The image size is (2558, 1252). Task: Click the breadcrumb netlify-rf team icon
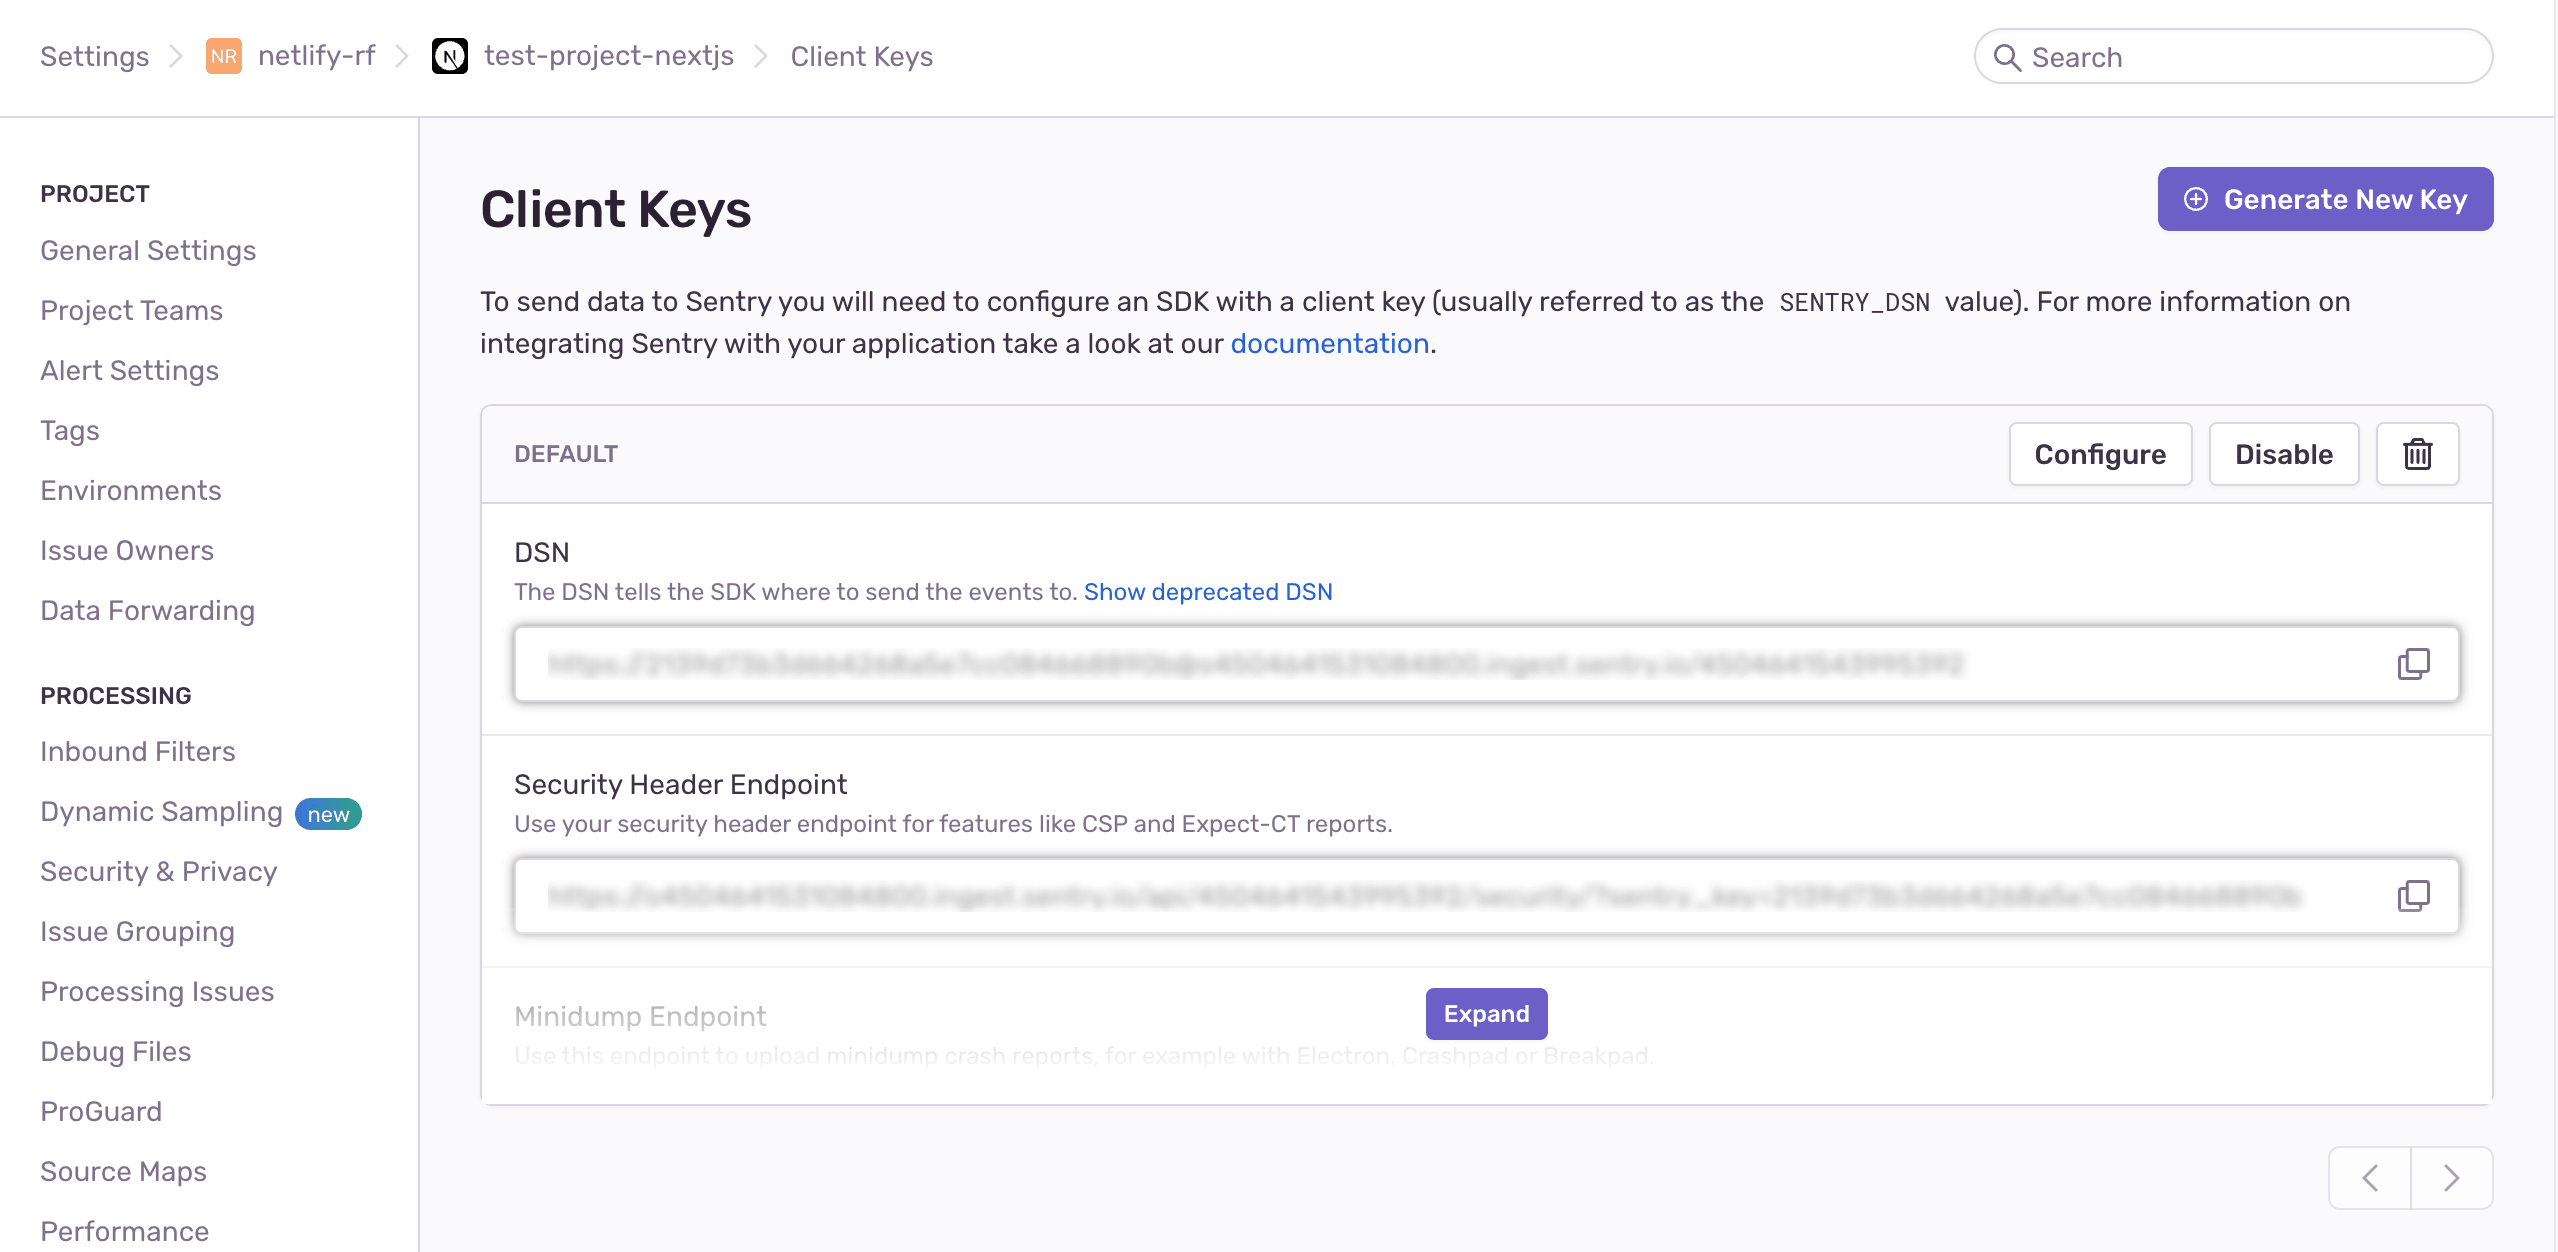pyautogui.click(x=222, y=55)
